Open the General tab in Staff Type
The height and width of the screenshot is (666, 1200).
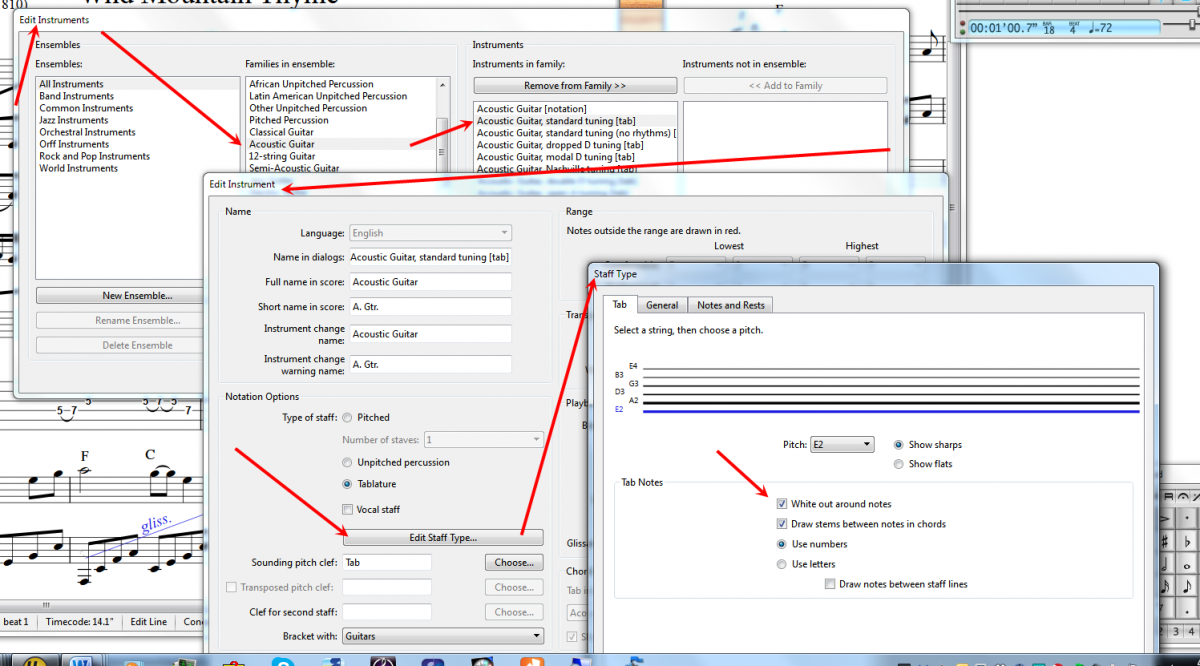[x=661, y=305]
